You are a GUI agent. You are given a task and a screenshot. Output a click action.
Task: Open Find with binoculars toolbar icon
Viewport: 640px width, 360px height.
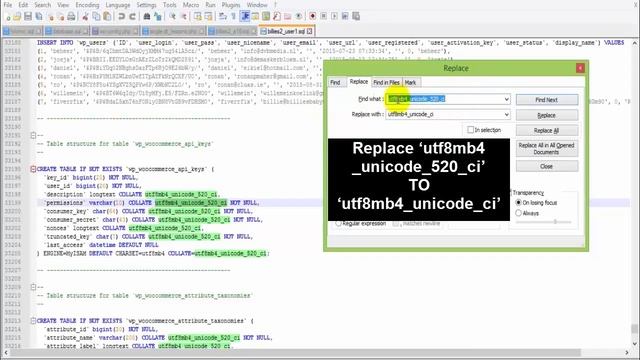point(147,16)
